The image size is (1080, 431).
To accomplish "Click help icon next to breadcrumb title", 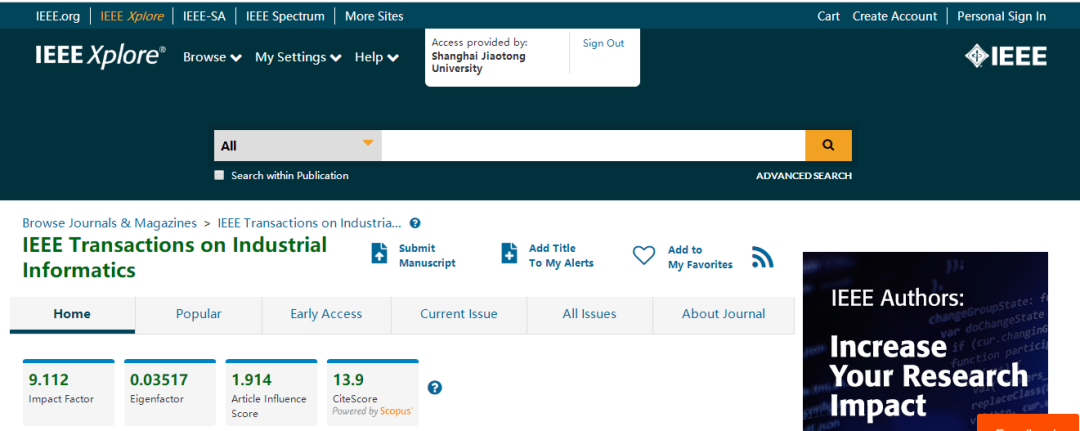I will (415, 223).
